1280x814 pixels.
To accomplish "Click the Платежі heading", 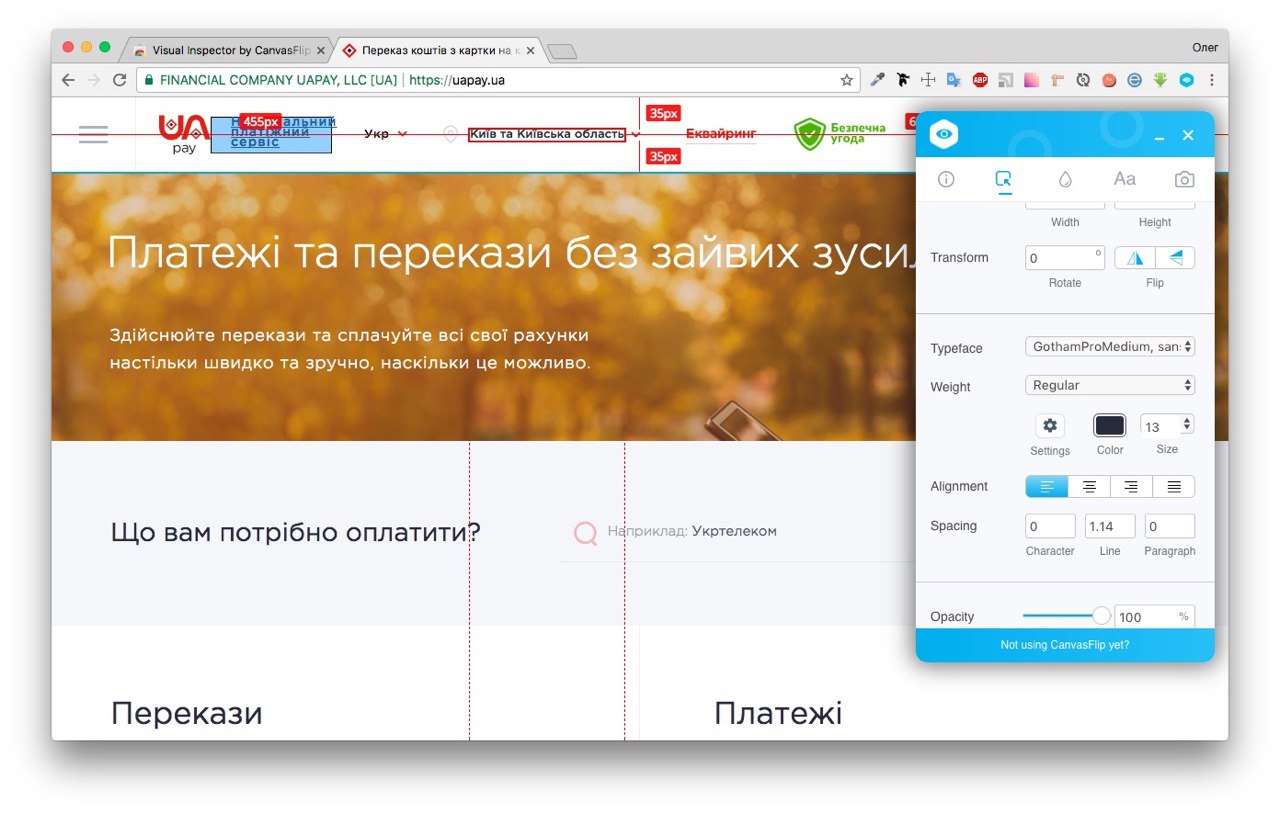I will 778,714.
